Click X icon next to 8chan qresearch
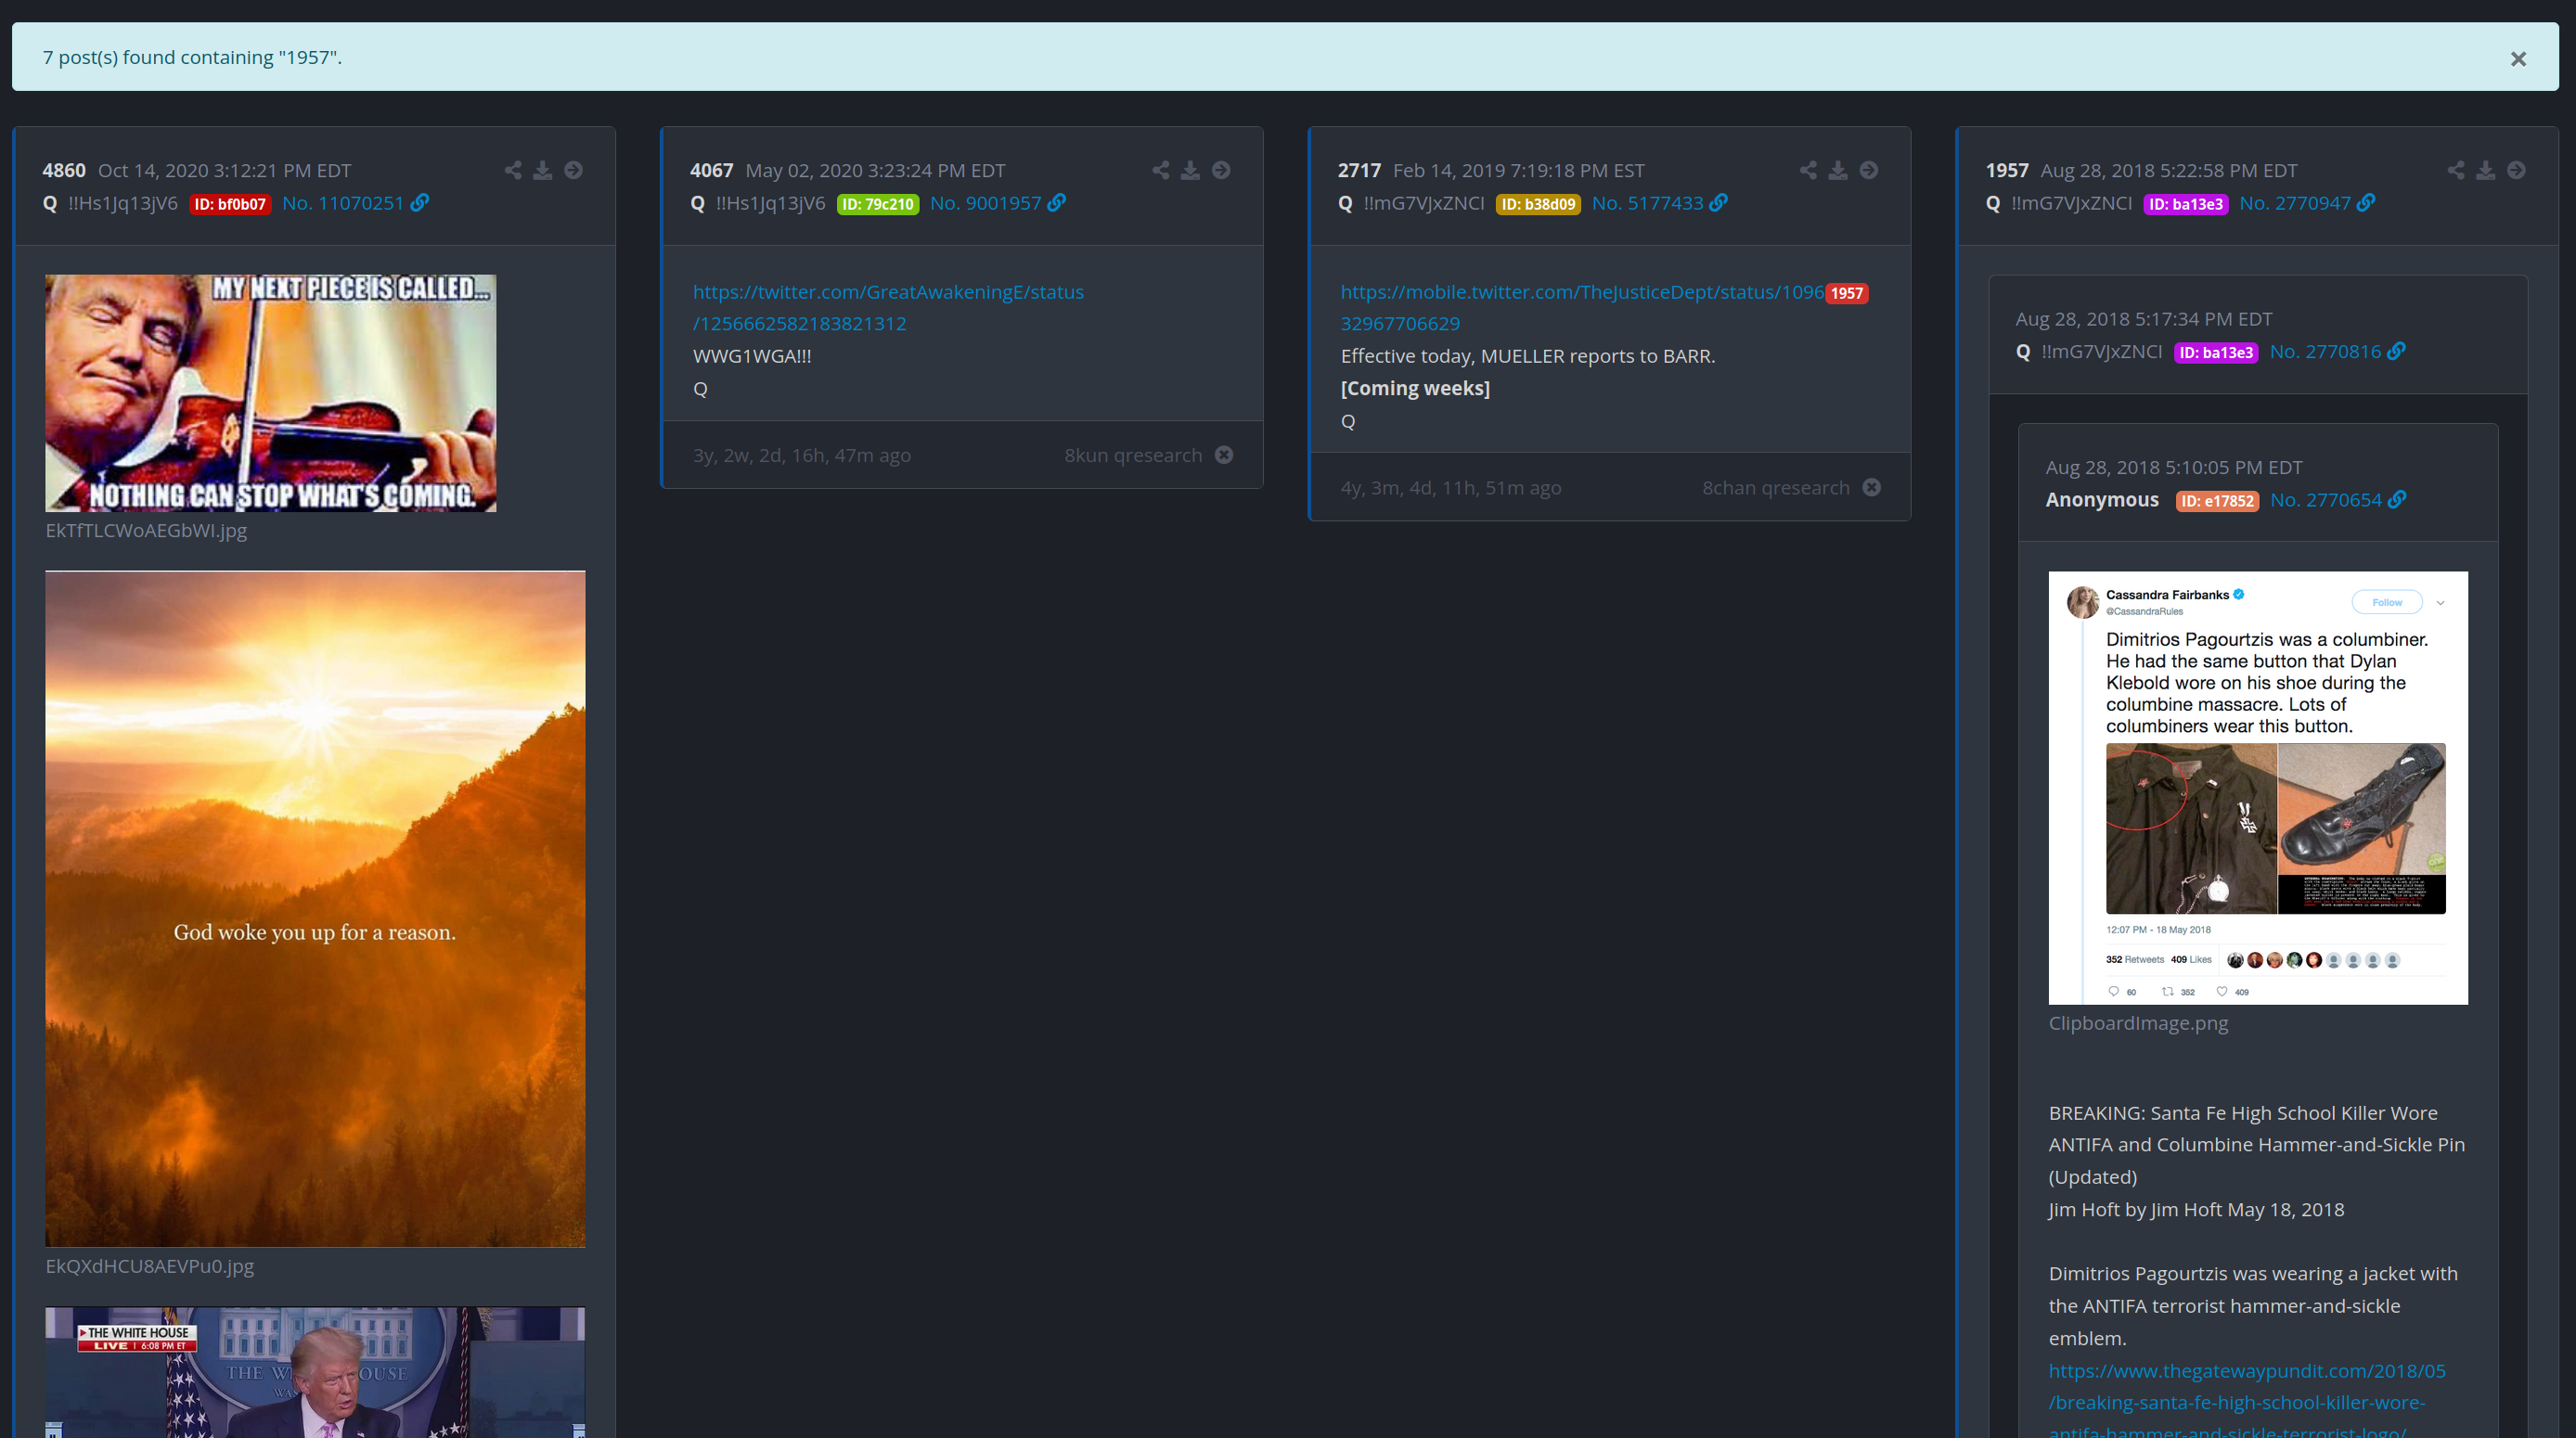 pyautogui.click(x=1872, y=487)
